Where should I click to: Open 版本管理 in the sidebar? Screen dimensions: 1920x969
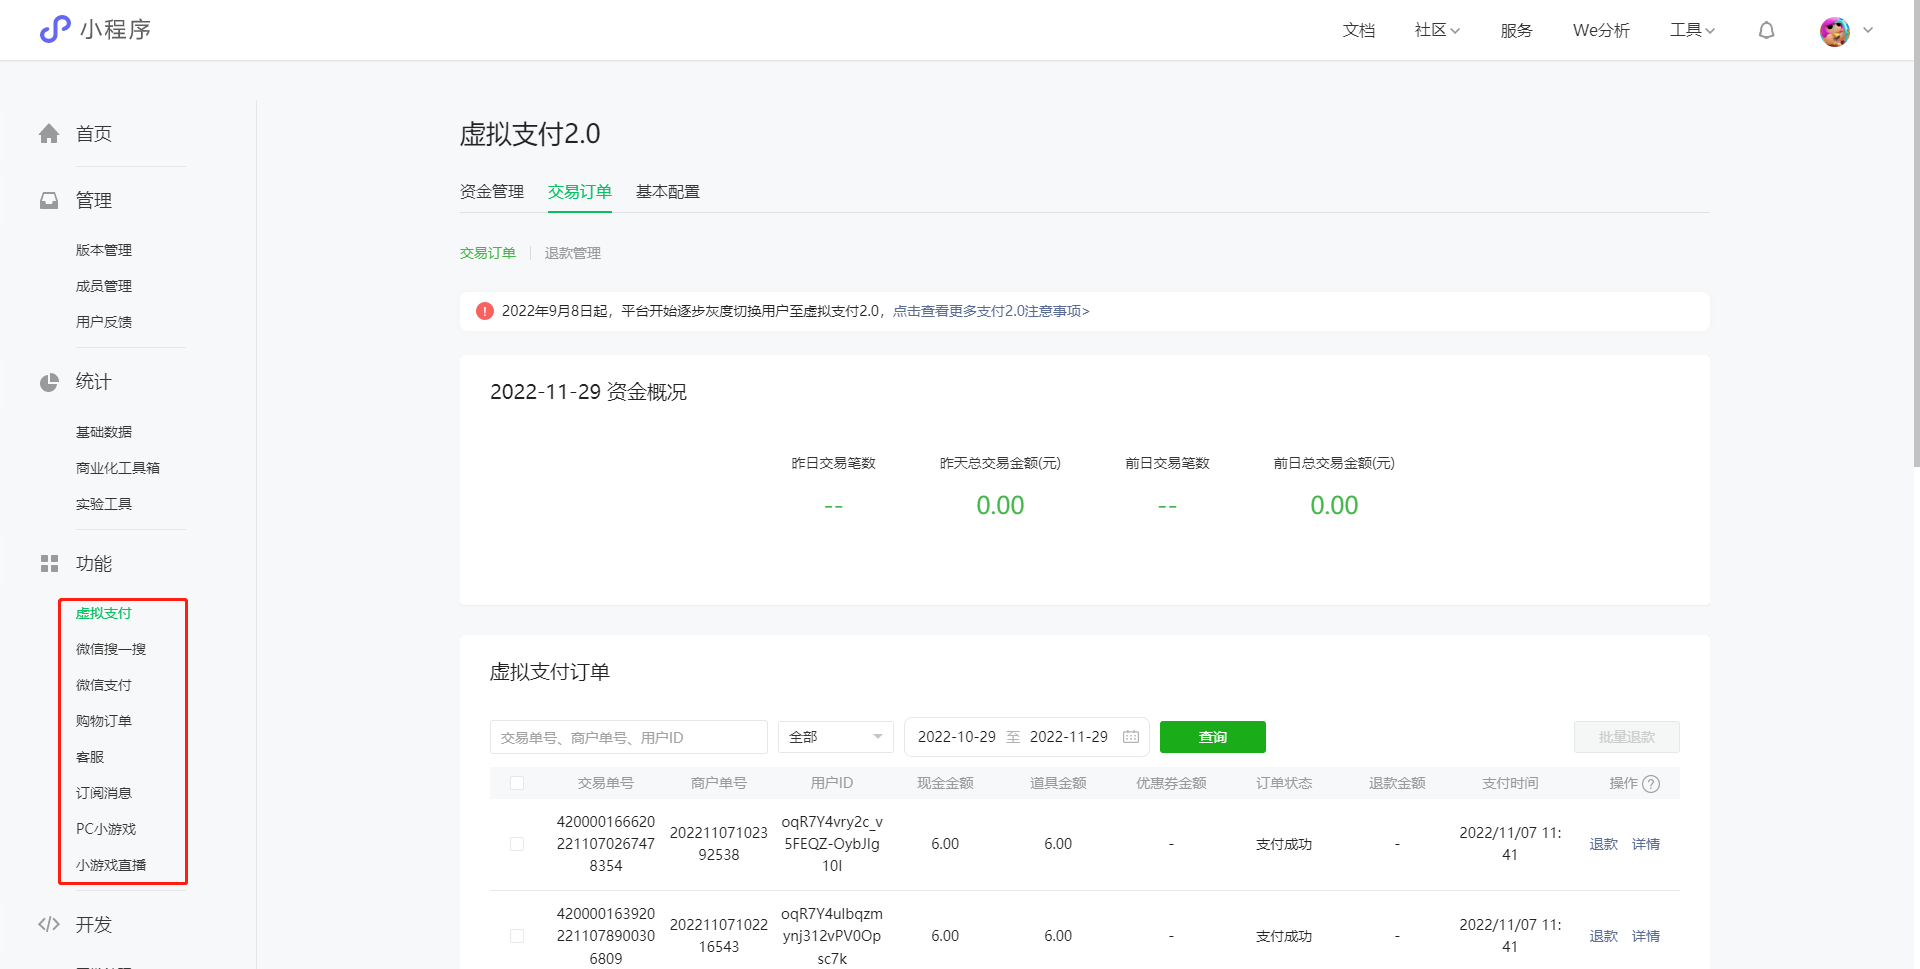point(104,250)
